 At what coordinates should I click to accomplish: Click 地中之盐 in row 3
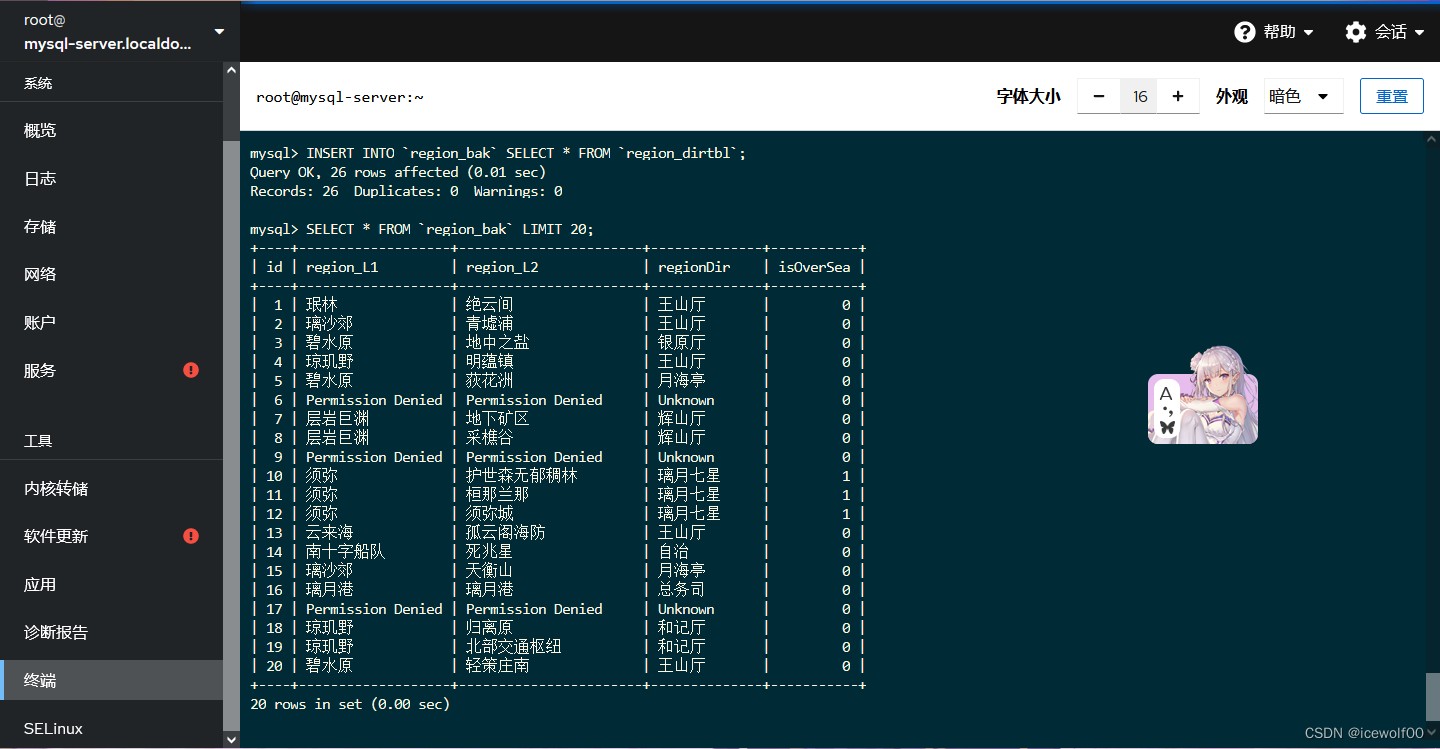click(x=498, y=343)
